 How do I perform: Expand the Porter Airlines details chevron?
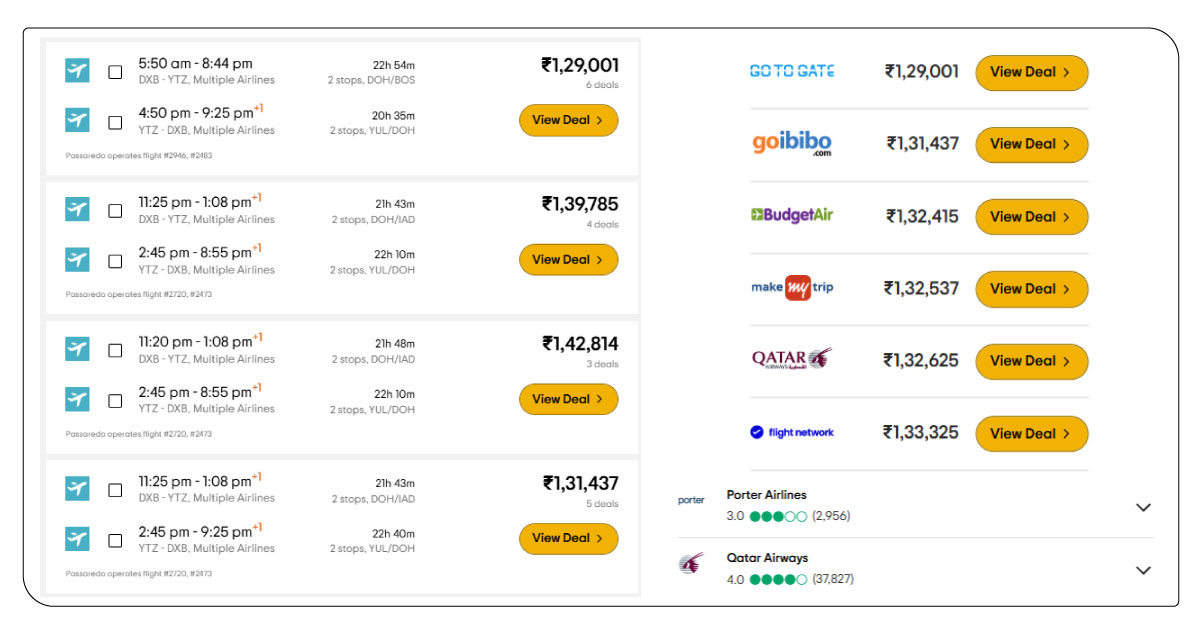(1143, 505)
